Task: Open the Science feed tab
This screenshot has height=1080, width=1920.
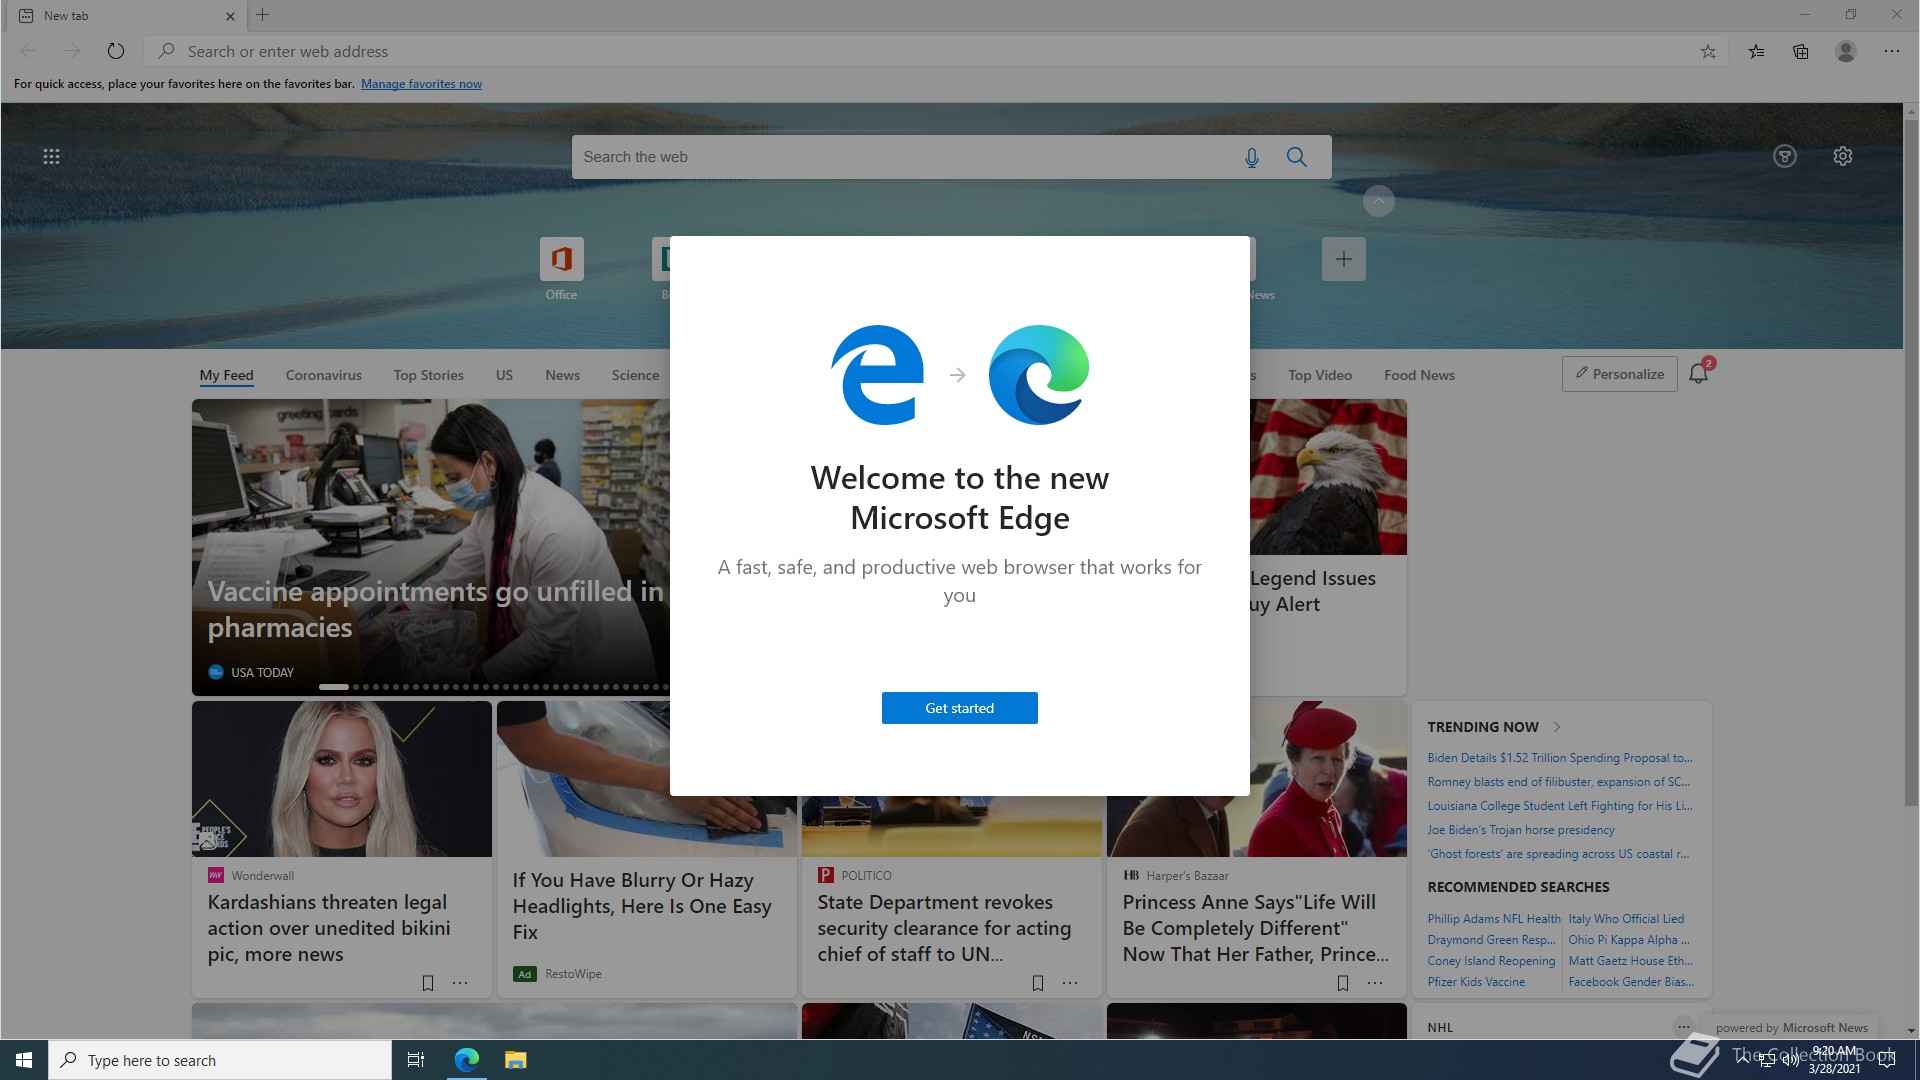Action: click(635, 375)
